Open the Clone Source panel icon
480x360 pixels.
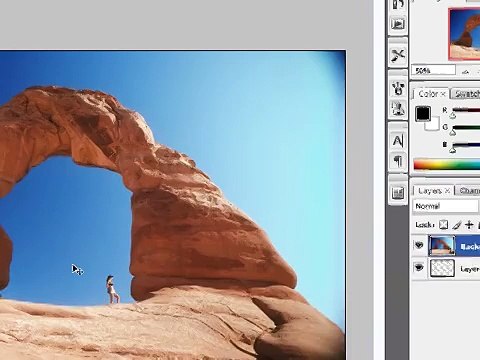pos(398,108)
